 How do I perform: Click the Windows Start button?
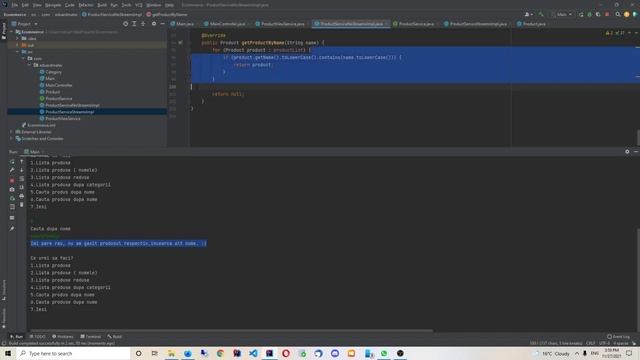coord(8,353)
